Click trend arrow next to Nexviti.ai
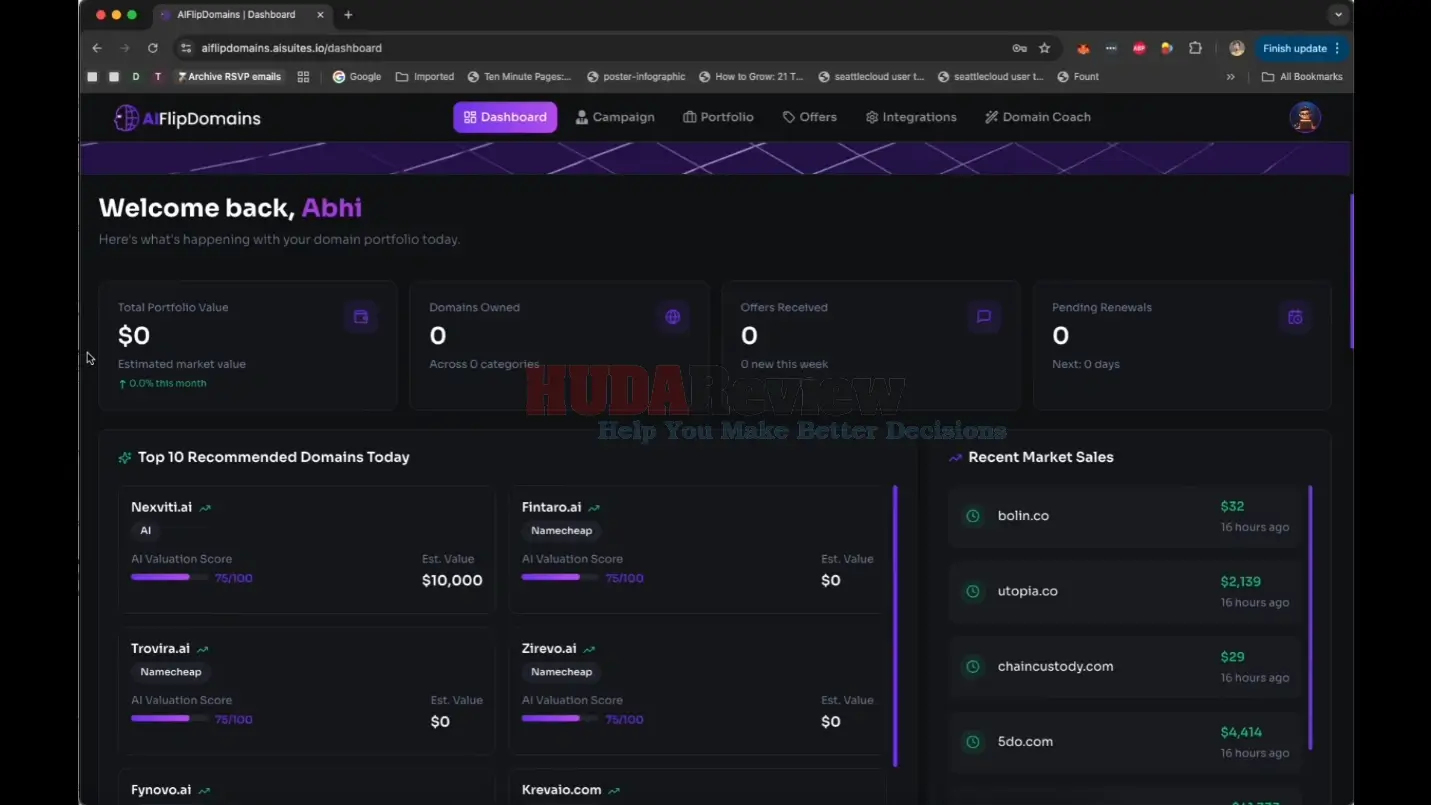The height and width of the screenshot is (805, 1431). coord(205,508)
